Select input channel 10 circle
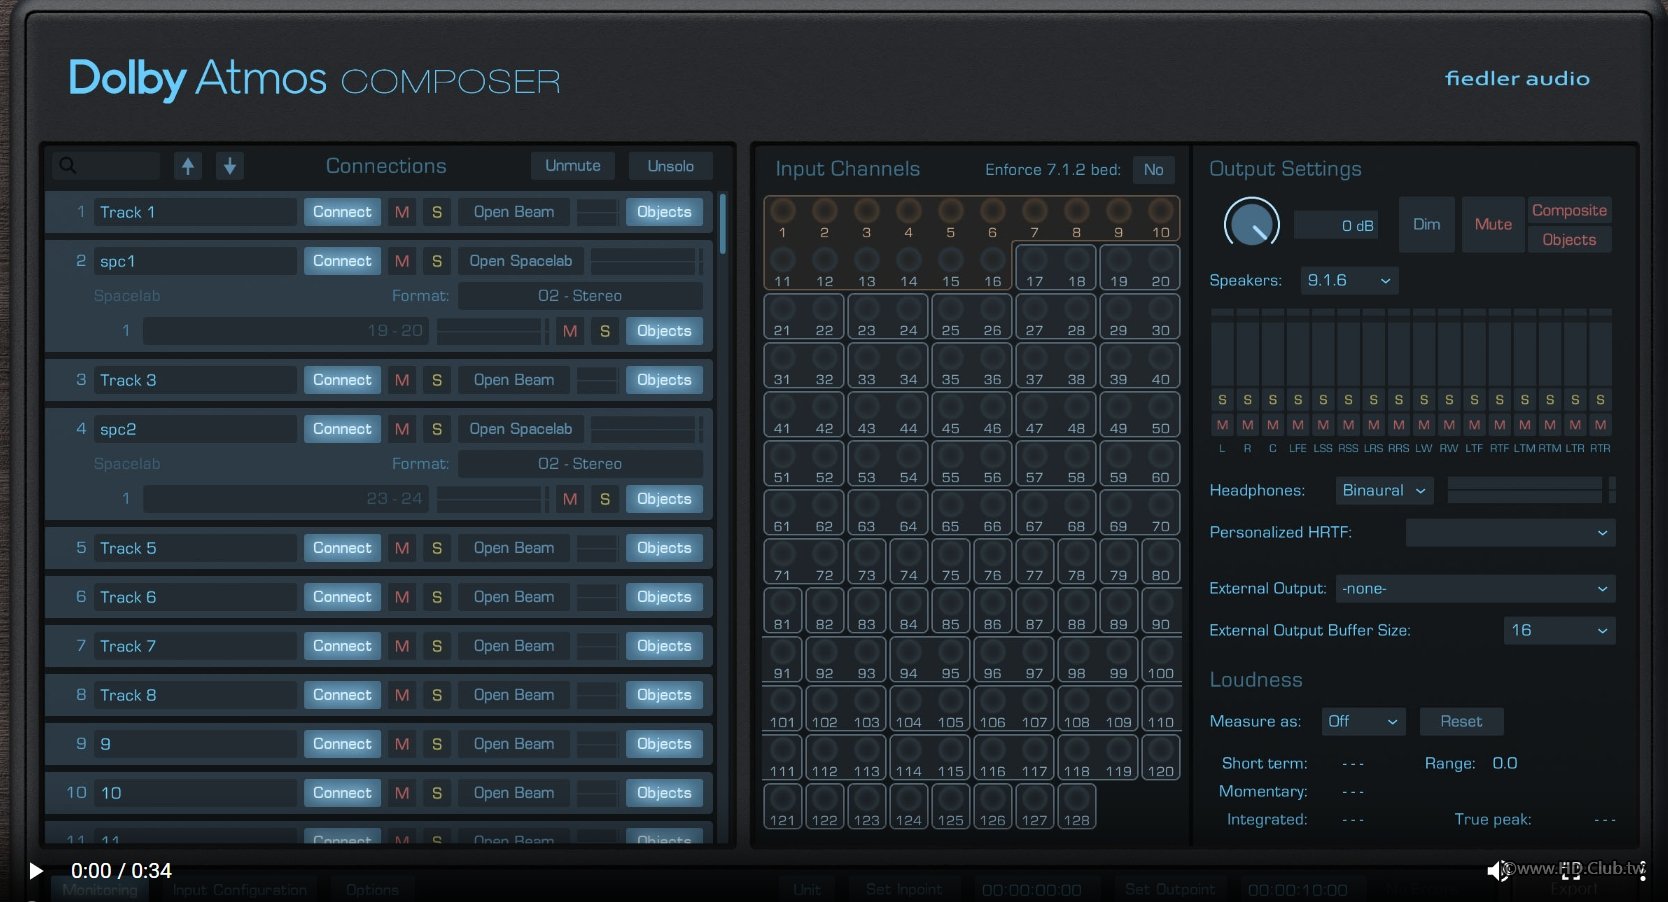The image size is (1668, 902). click(x=1160, y=211)
